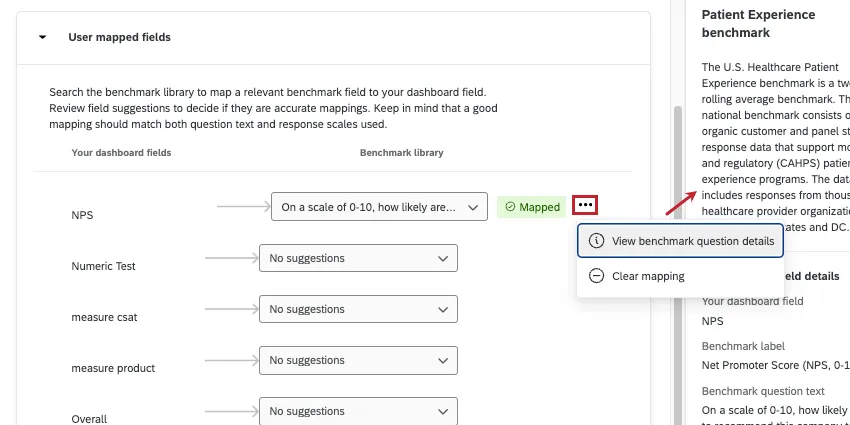Screen dimensions: 850x425
Task: Click the Net Promoter Score benchmark label
Action: [x=768, y=365]
